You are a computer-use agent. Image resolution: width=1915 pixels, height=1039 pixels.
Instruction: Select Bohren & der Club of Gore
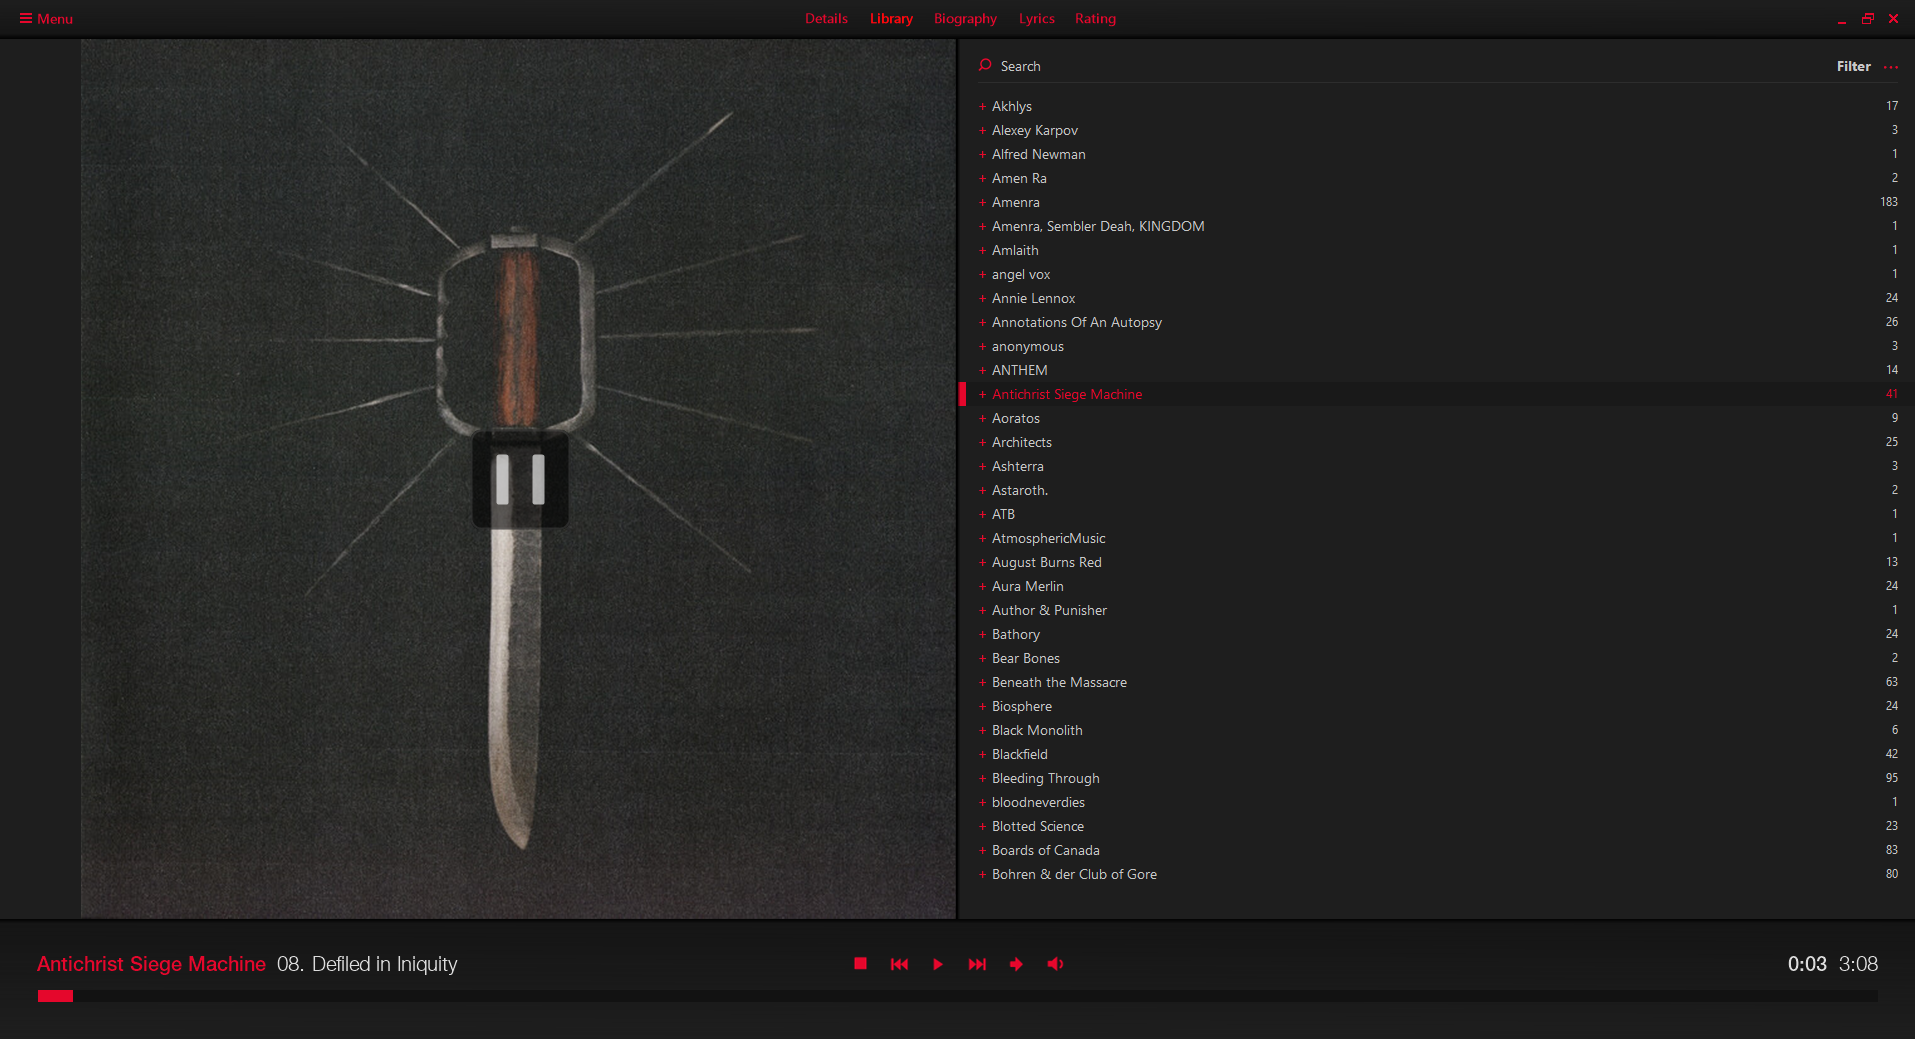pos(1074,874)
